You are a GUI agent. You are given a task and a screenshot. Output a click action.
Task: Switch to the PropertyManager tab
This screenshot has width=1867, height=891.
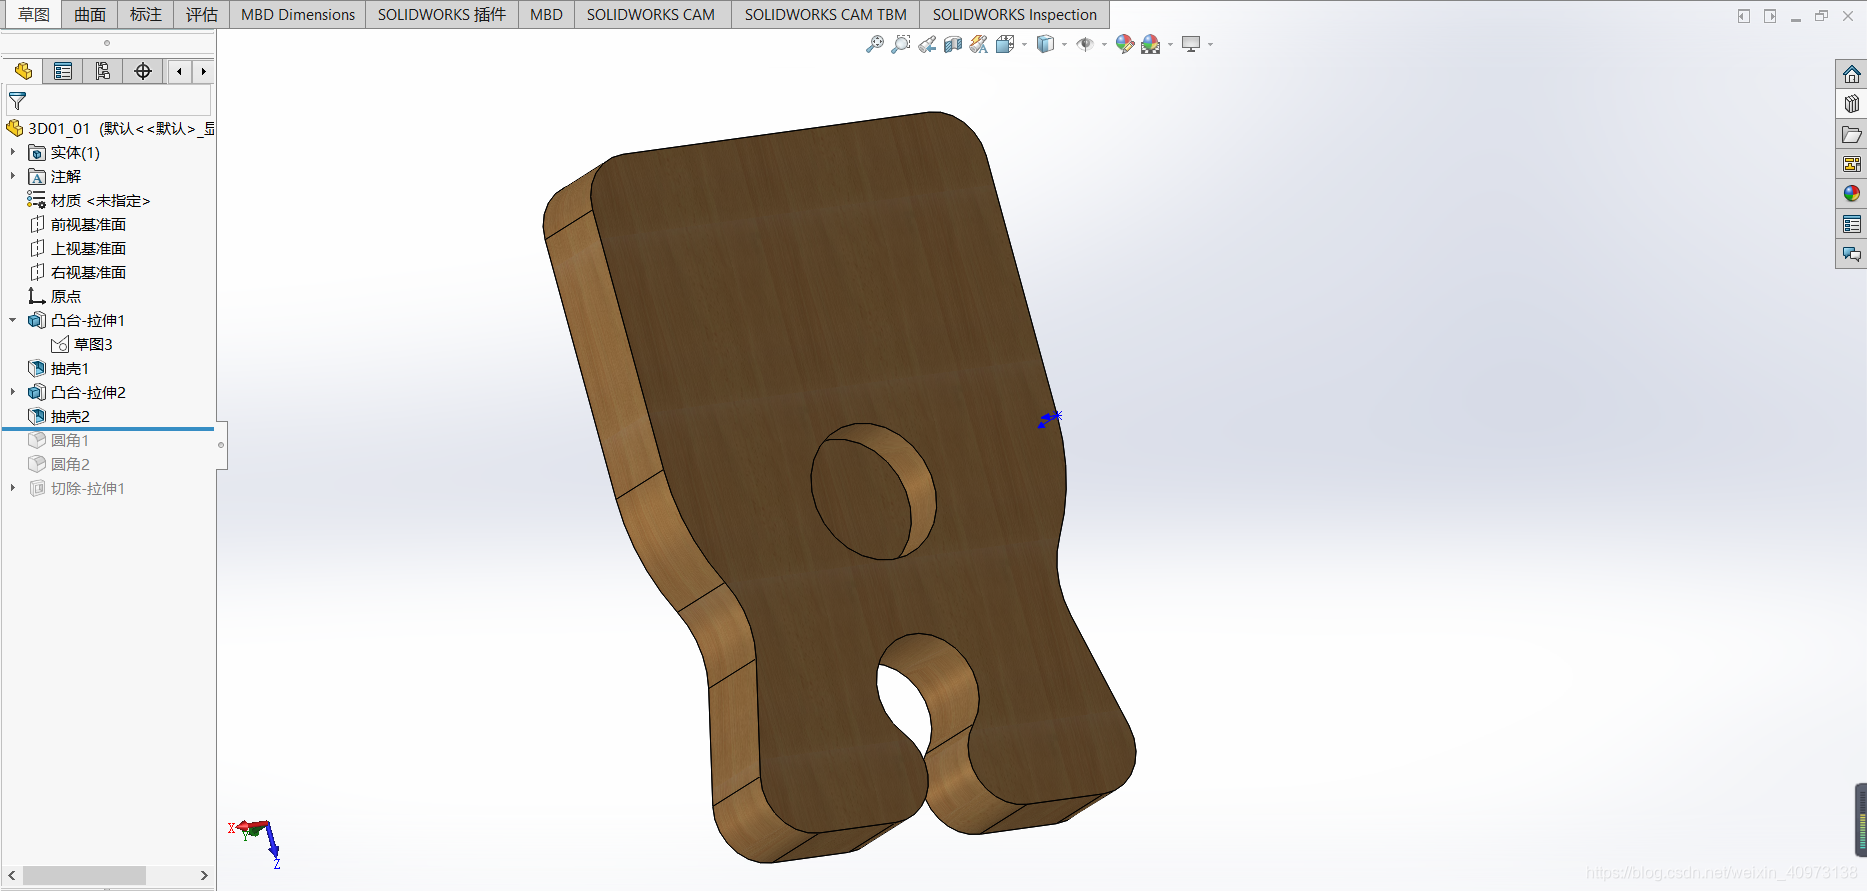click(x=63, y=71)
